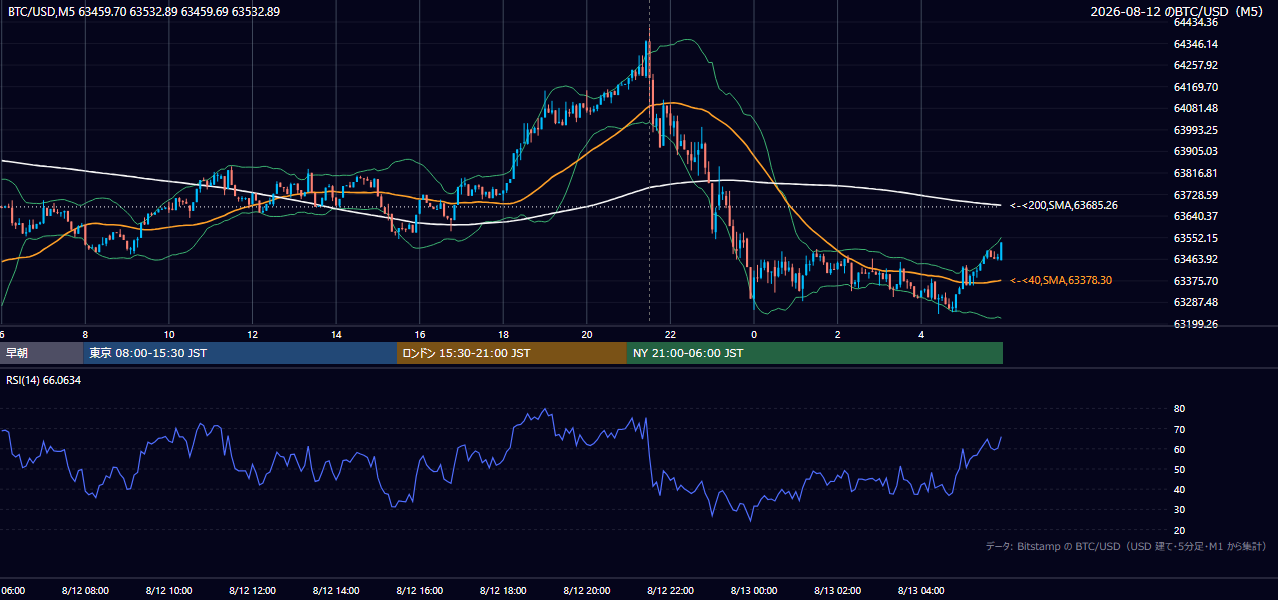Viewport: 1278px width, 600px height.
Task: Click the RSI(14) 66.0634 indicator label
Action: (44, 380)
